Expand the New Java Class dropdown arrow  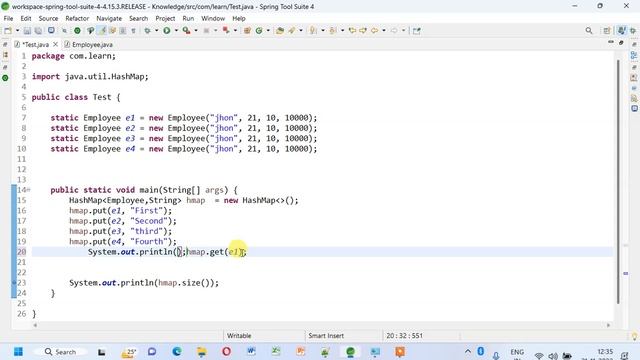point(268,31)
